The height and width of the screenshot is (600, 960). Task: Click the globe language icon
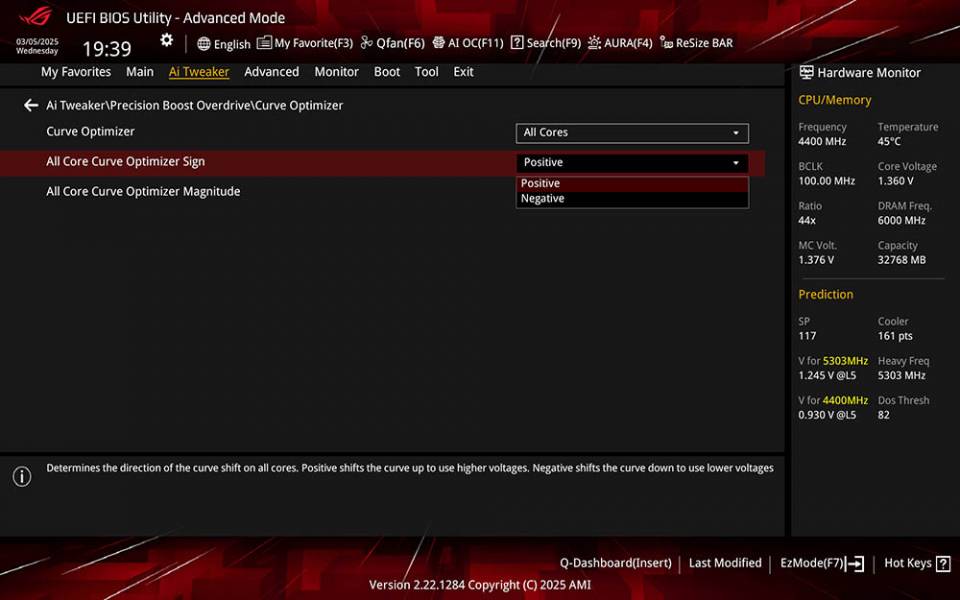coord(204,43)
